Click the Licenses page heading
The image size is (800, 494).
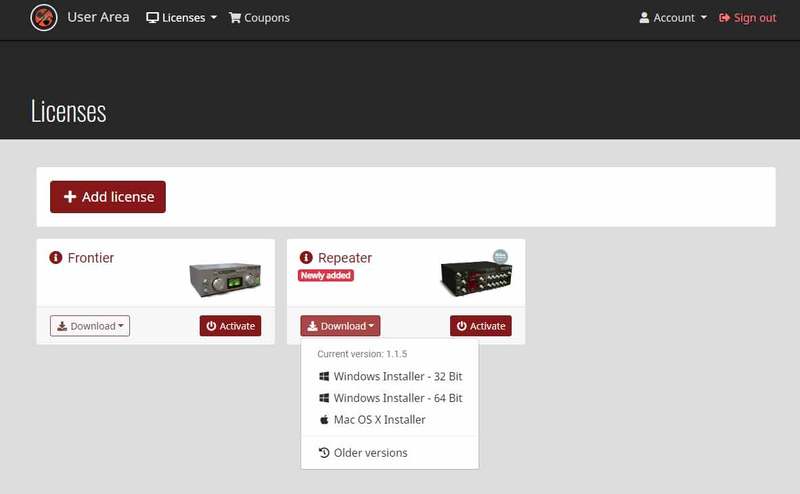click(x=68, y=112)
